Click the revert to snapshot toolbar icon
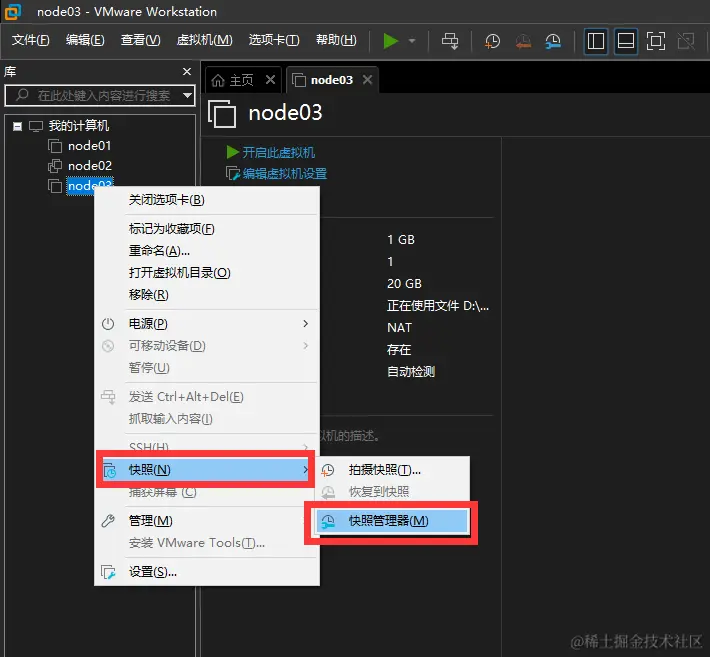Image resolution: width=710 pixels, height=657 pixels. coord(523,41)
